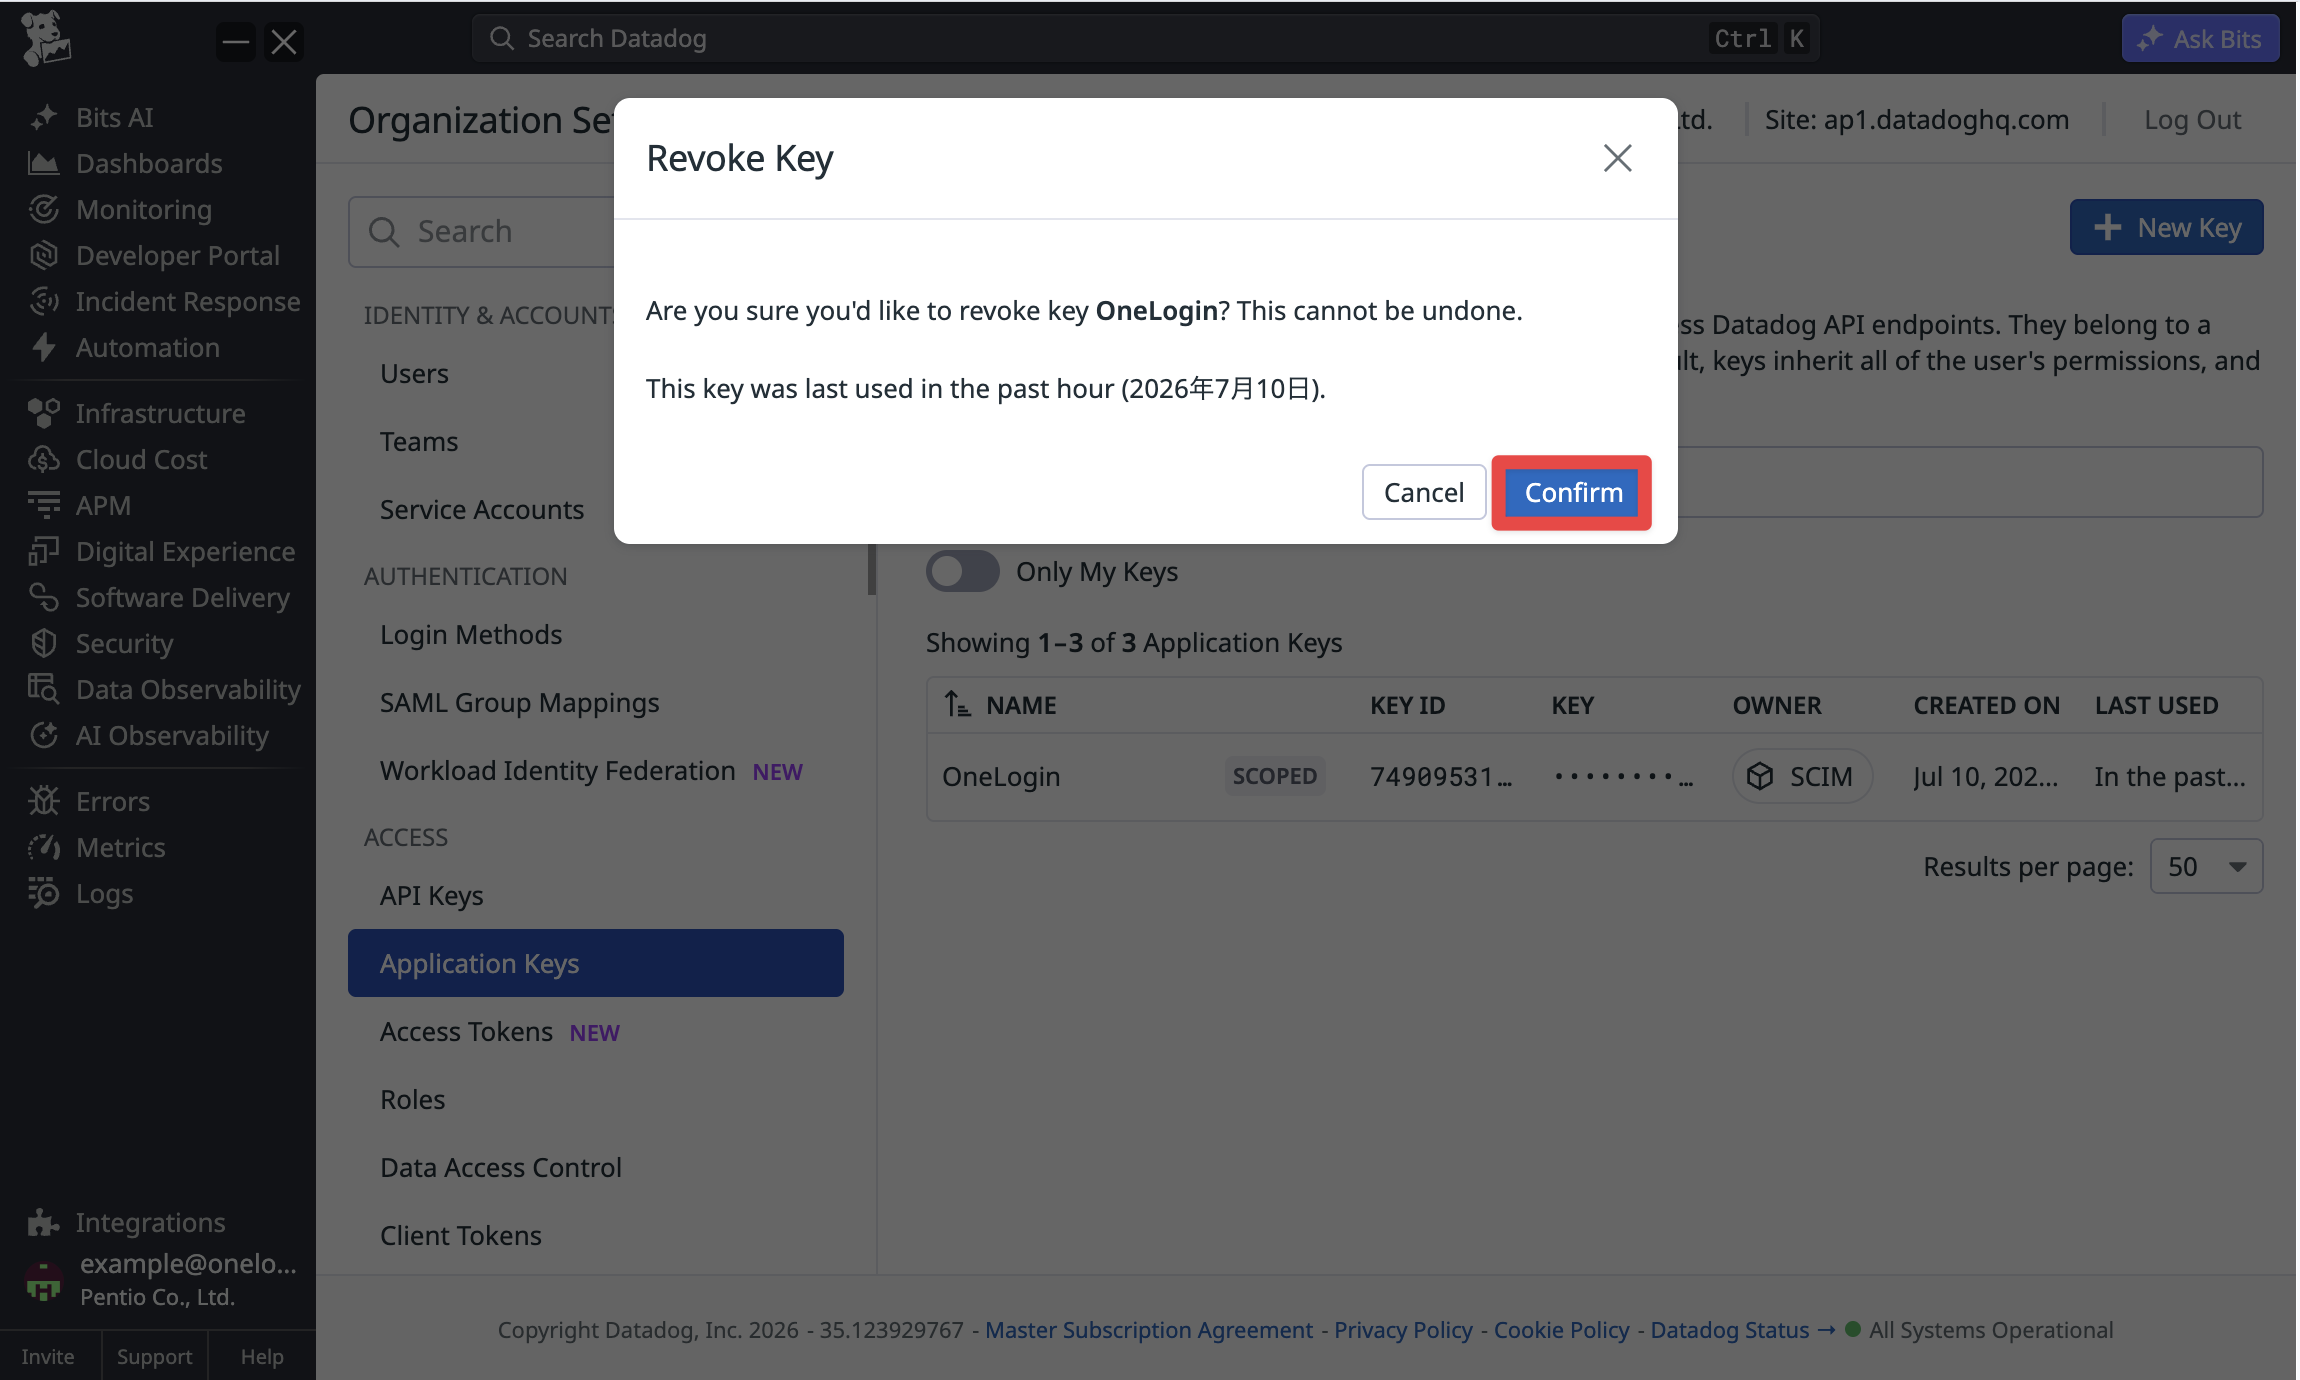This screenshot has height=1380, width=2300.
Task: Toggle the Only My Keys switch
Action: coord(962,571)
